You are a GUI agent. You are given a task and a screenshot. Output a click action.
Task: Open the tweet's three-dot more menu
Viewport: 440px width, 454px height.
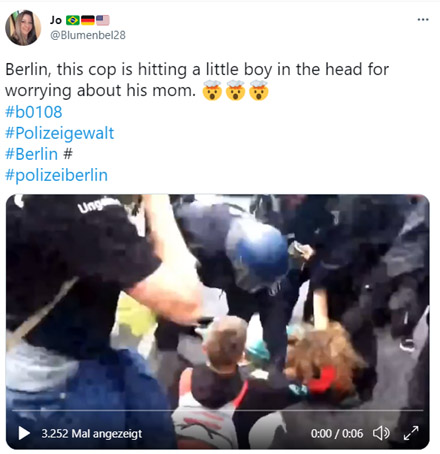coord(423,20)
